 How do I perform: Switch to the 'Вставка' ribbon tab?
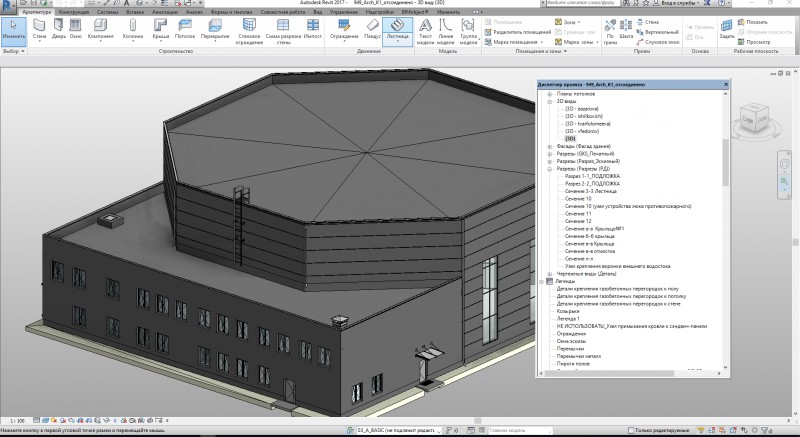(133, 11)
